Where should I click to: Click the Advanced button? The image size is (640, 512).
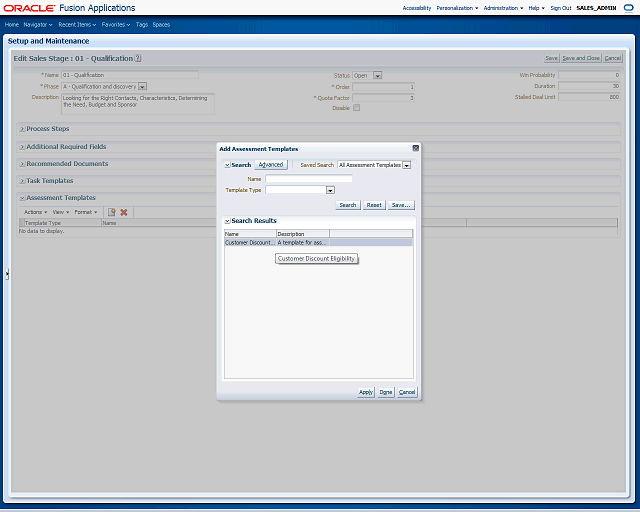point(271,165)
